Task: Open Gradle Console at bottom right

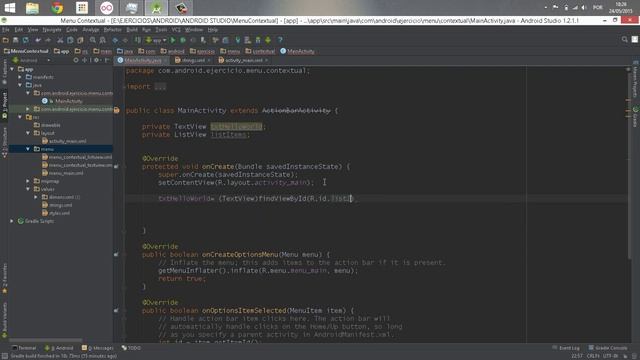Action: [x=608, y=348]
